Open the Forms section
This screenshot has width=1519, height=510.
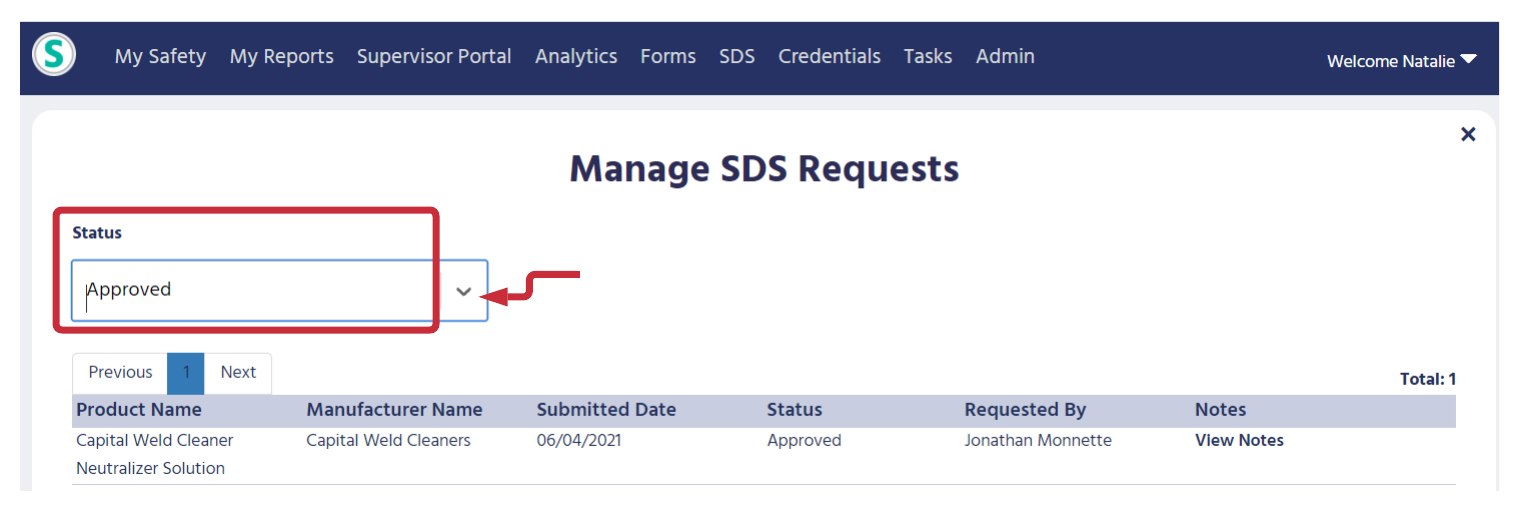pyautogui.click(x=668, y=57)
